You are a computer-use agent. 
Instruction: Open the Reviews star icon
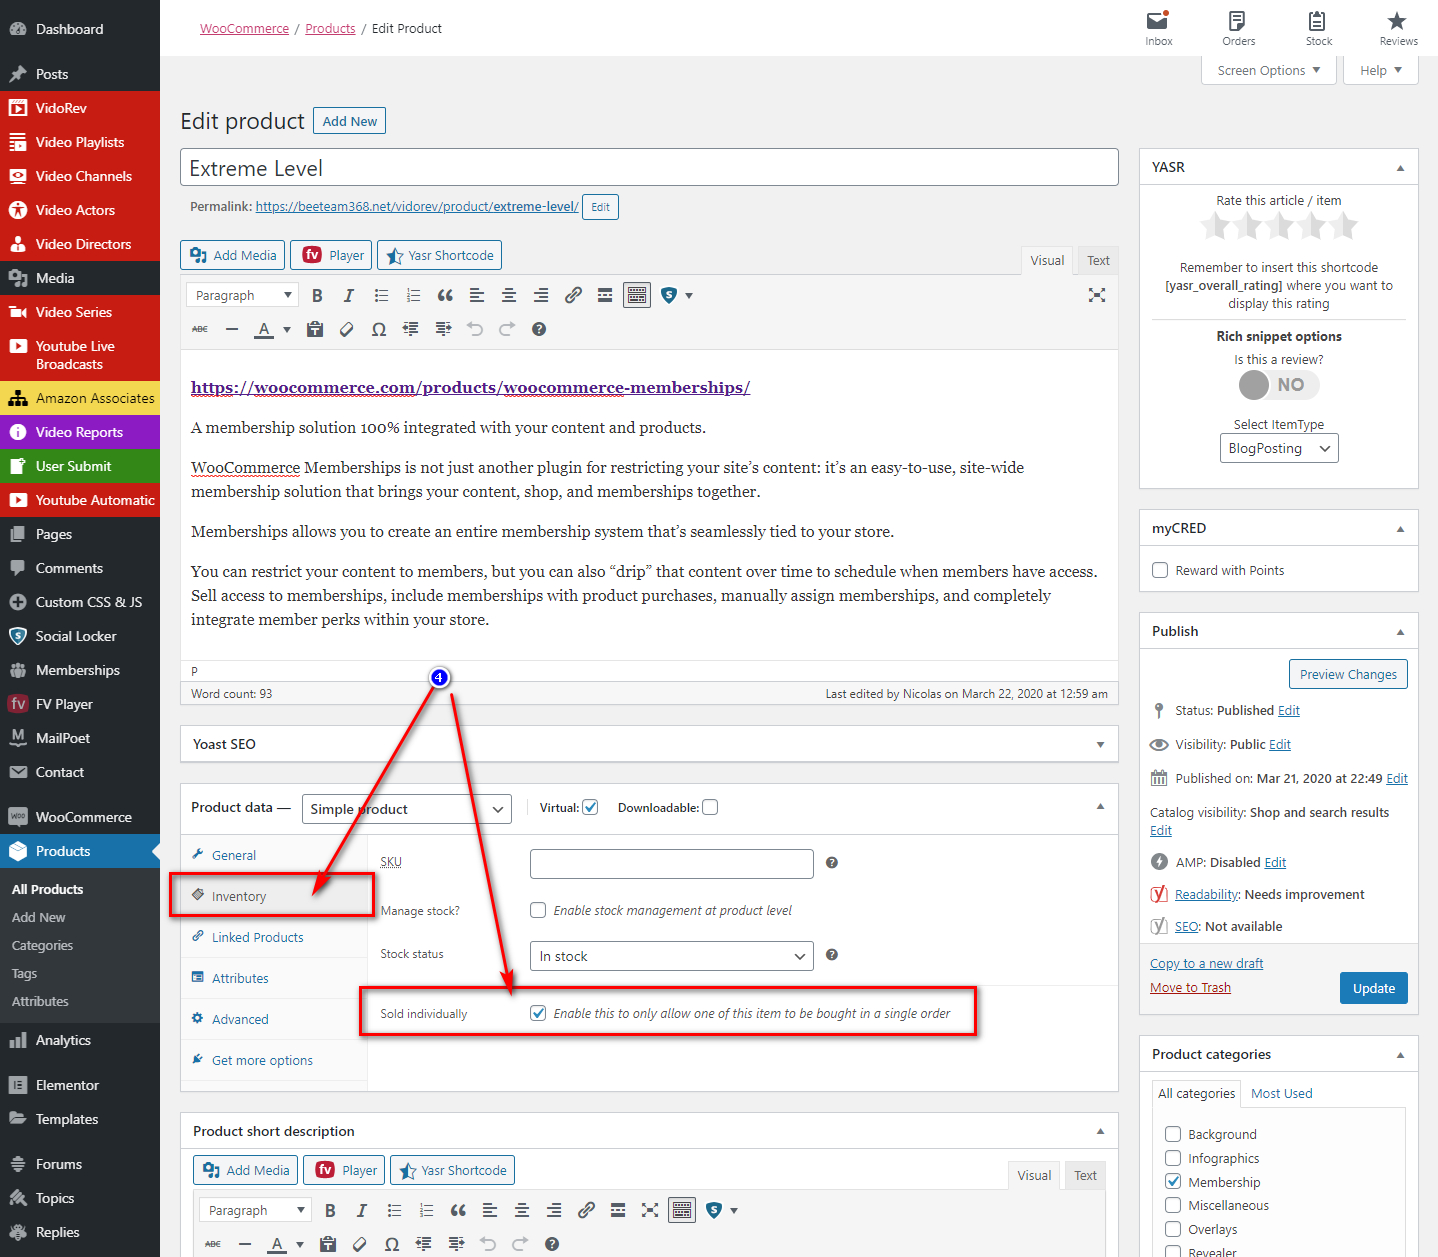tap(1397, 28)
